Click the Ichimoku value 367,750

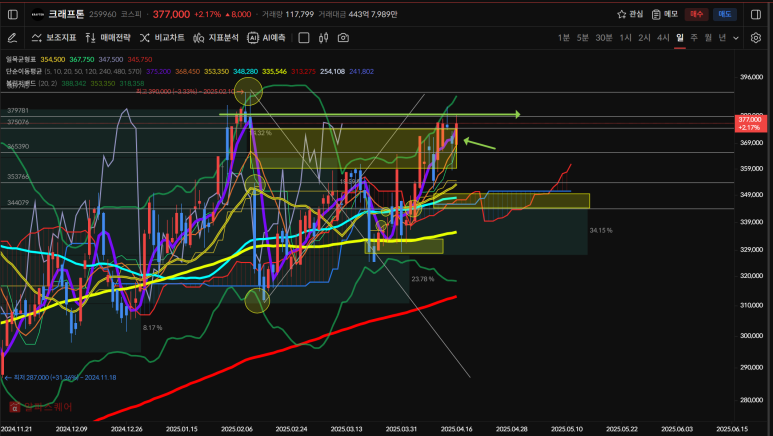point(82,59)
